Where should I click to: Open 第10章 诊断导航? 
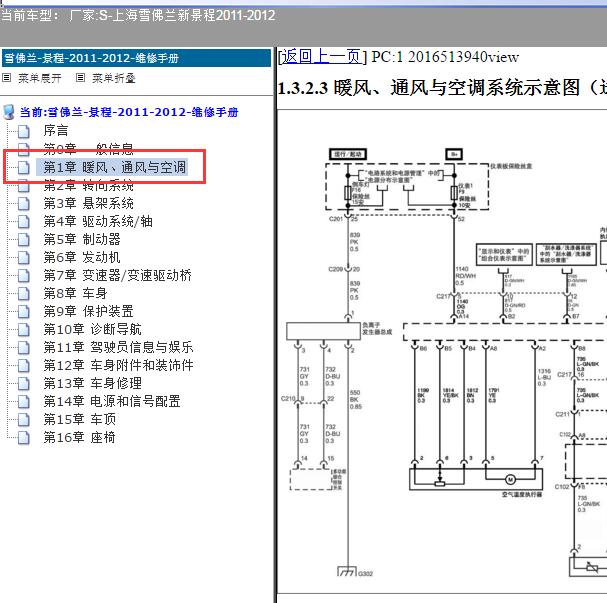pyautogui.click(x=92, y=329)
